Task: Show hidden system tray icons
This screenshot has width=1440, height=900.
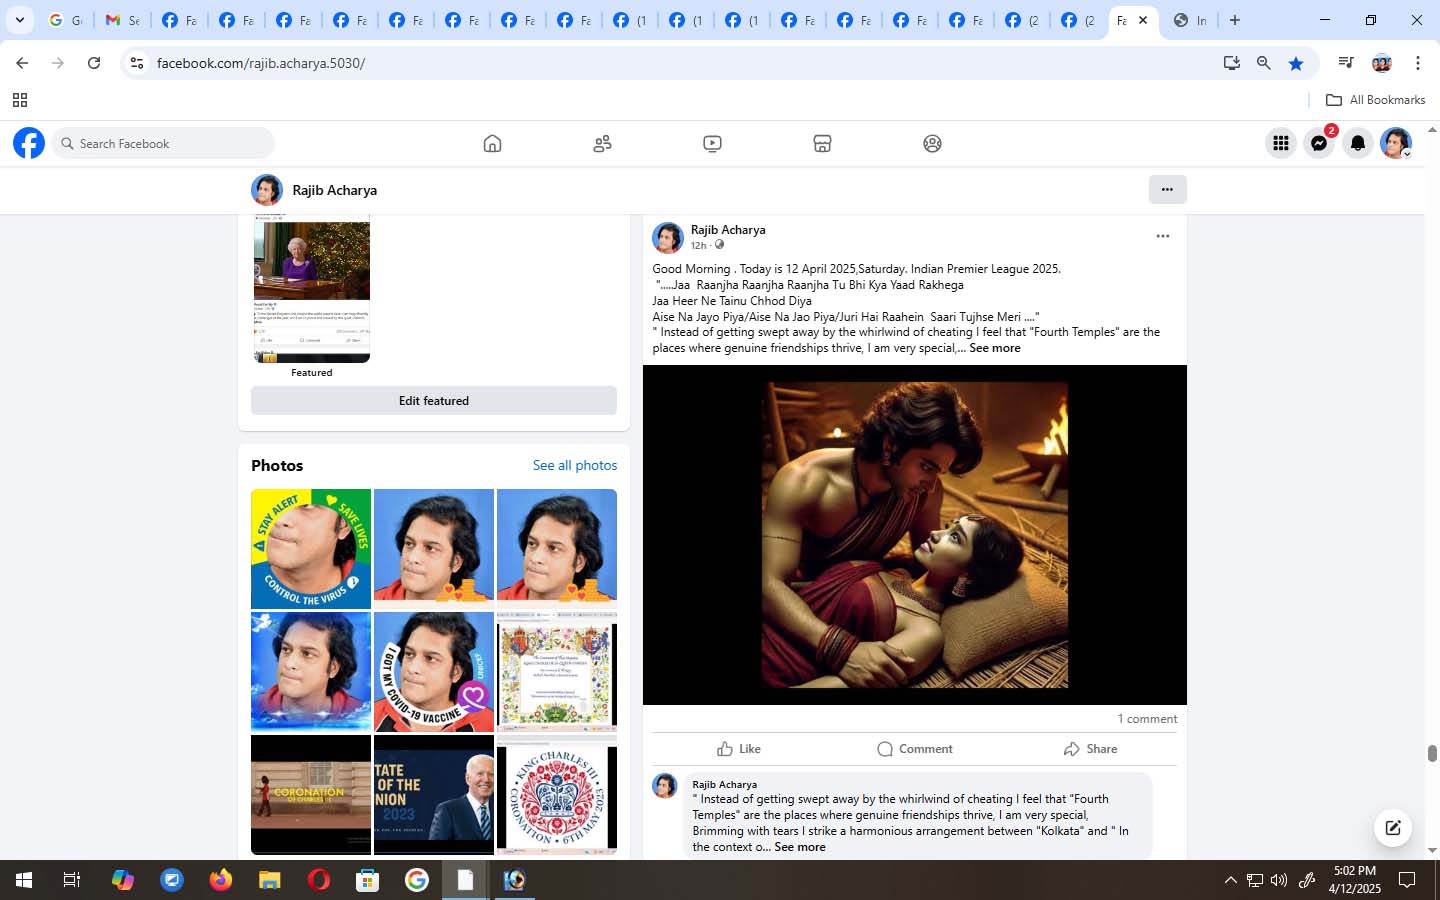Action: coord(1230,880)
